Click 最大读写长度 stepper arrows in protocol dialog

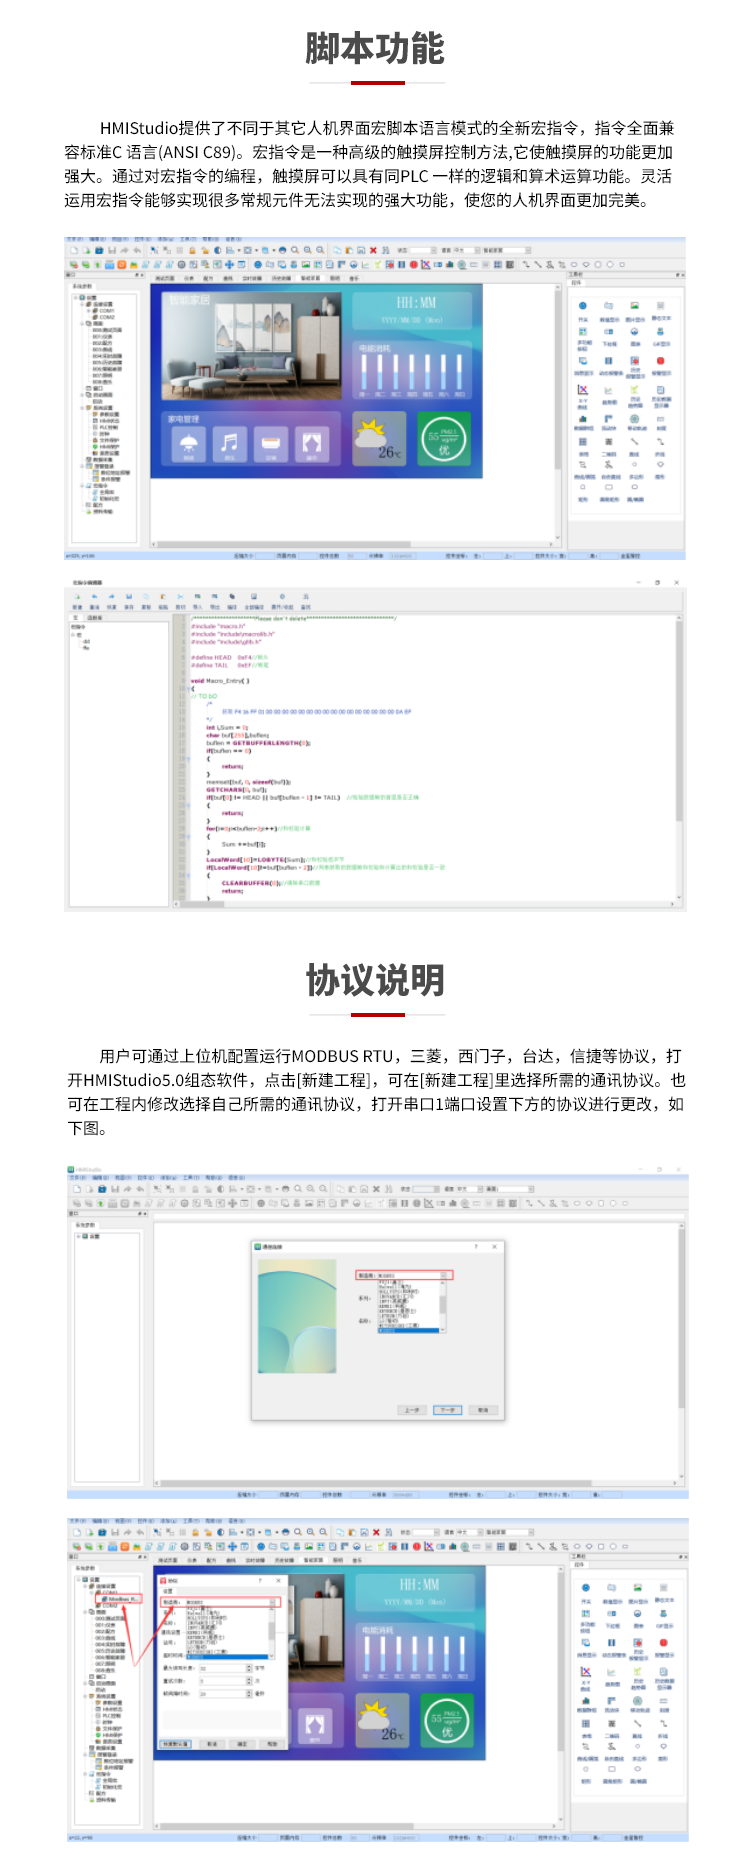(x=249, y=1668)
